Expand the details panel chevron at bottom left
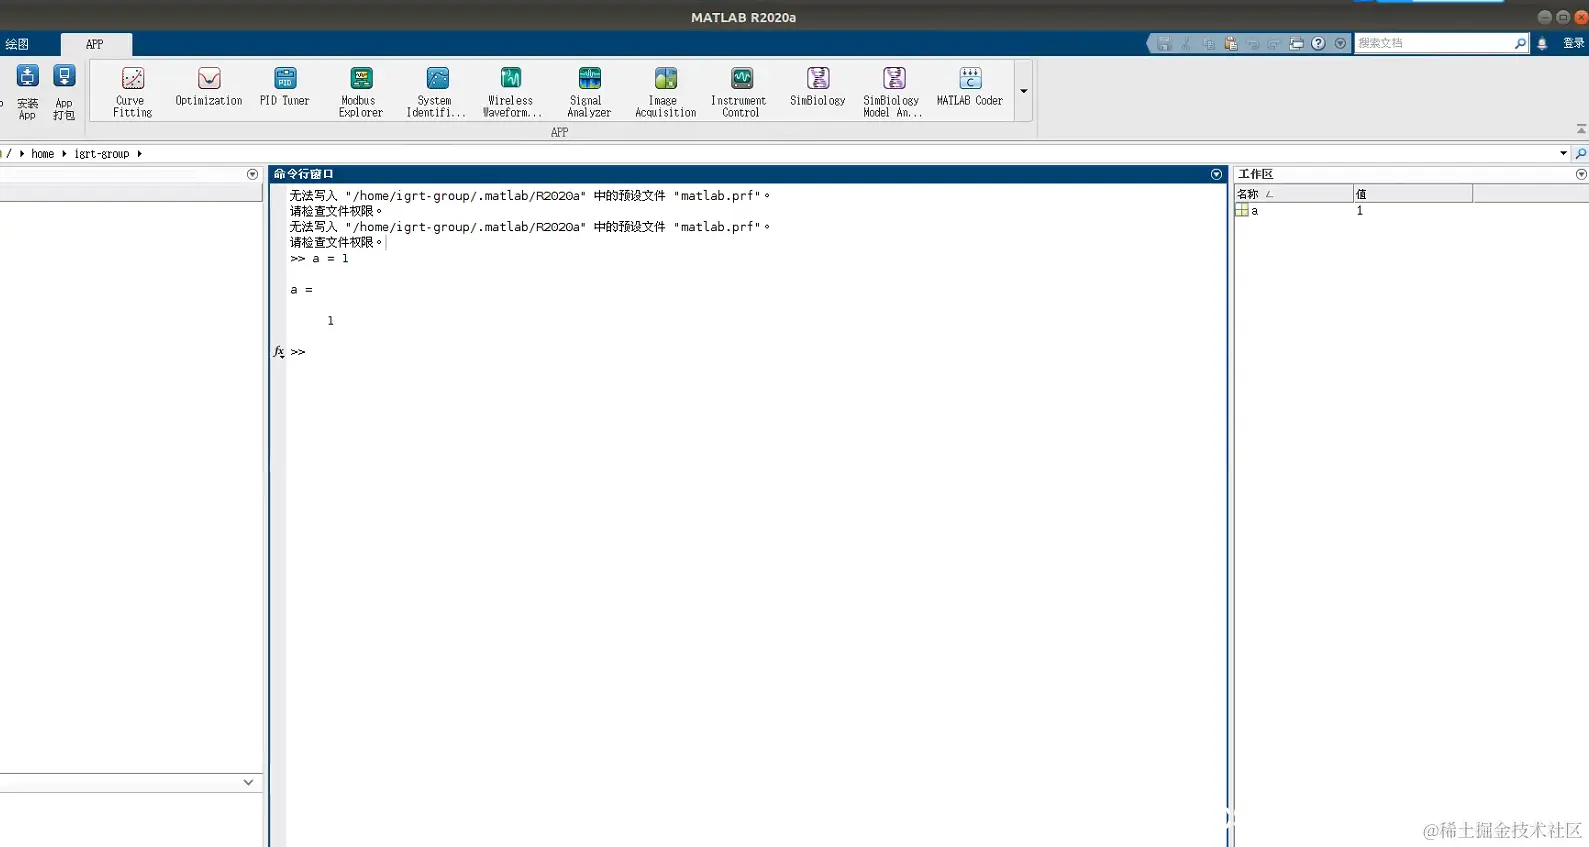This screenshot has height=847, width=1589. click(x=248, y=782)
